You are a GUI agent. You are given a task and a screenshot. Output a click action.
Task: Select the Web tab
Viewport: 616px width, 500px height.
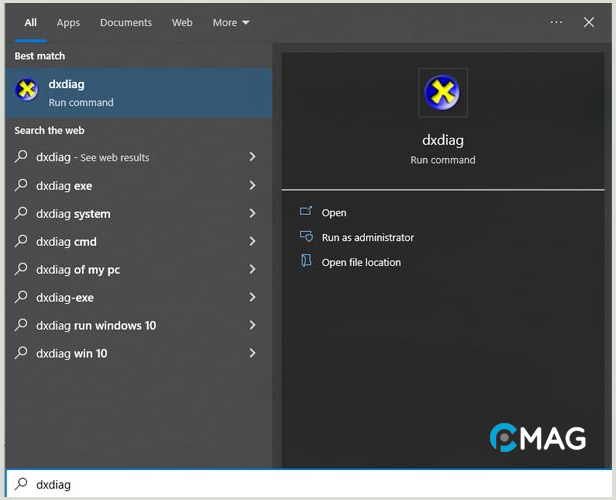click(182, 22)
